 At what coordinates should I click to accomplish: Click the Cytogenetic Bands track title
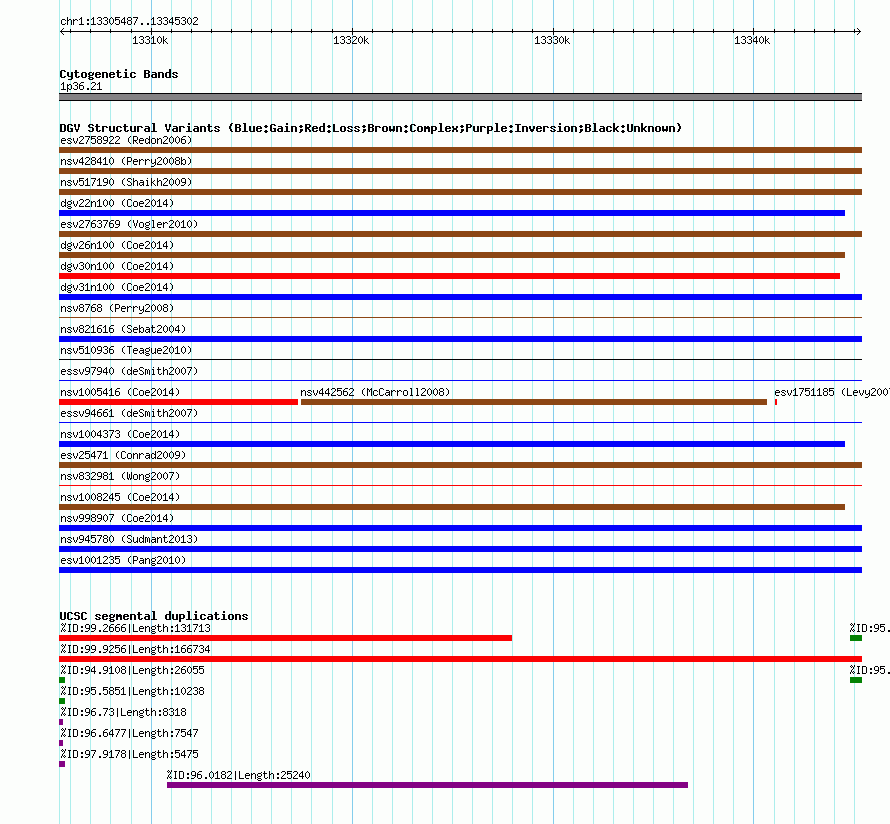[x=119, y=74]
